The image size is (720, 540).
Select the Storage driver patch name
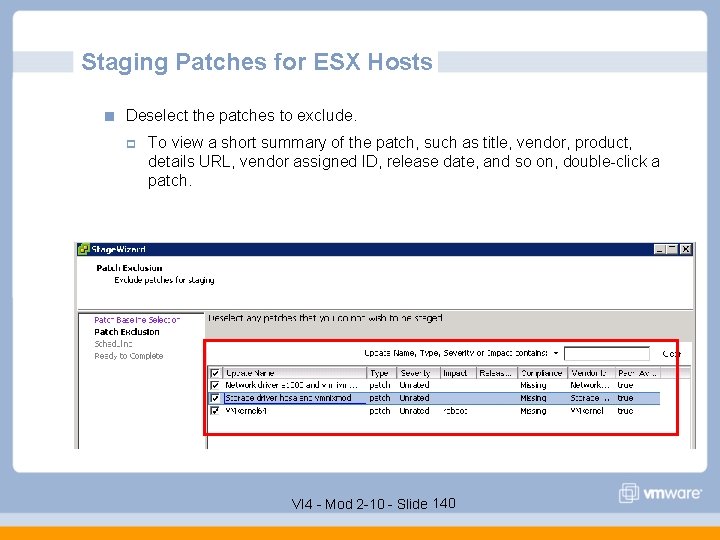pyautogui.click(x=288, y=398)
